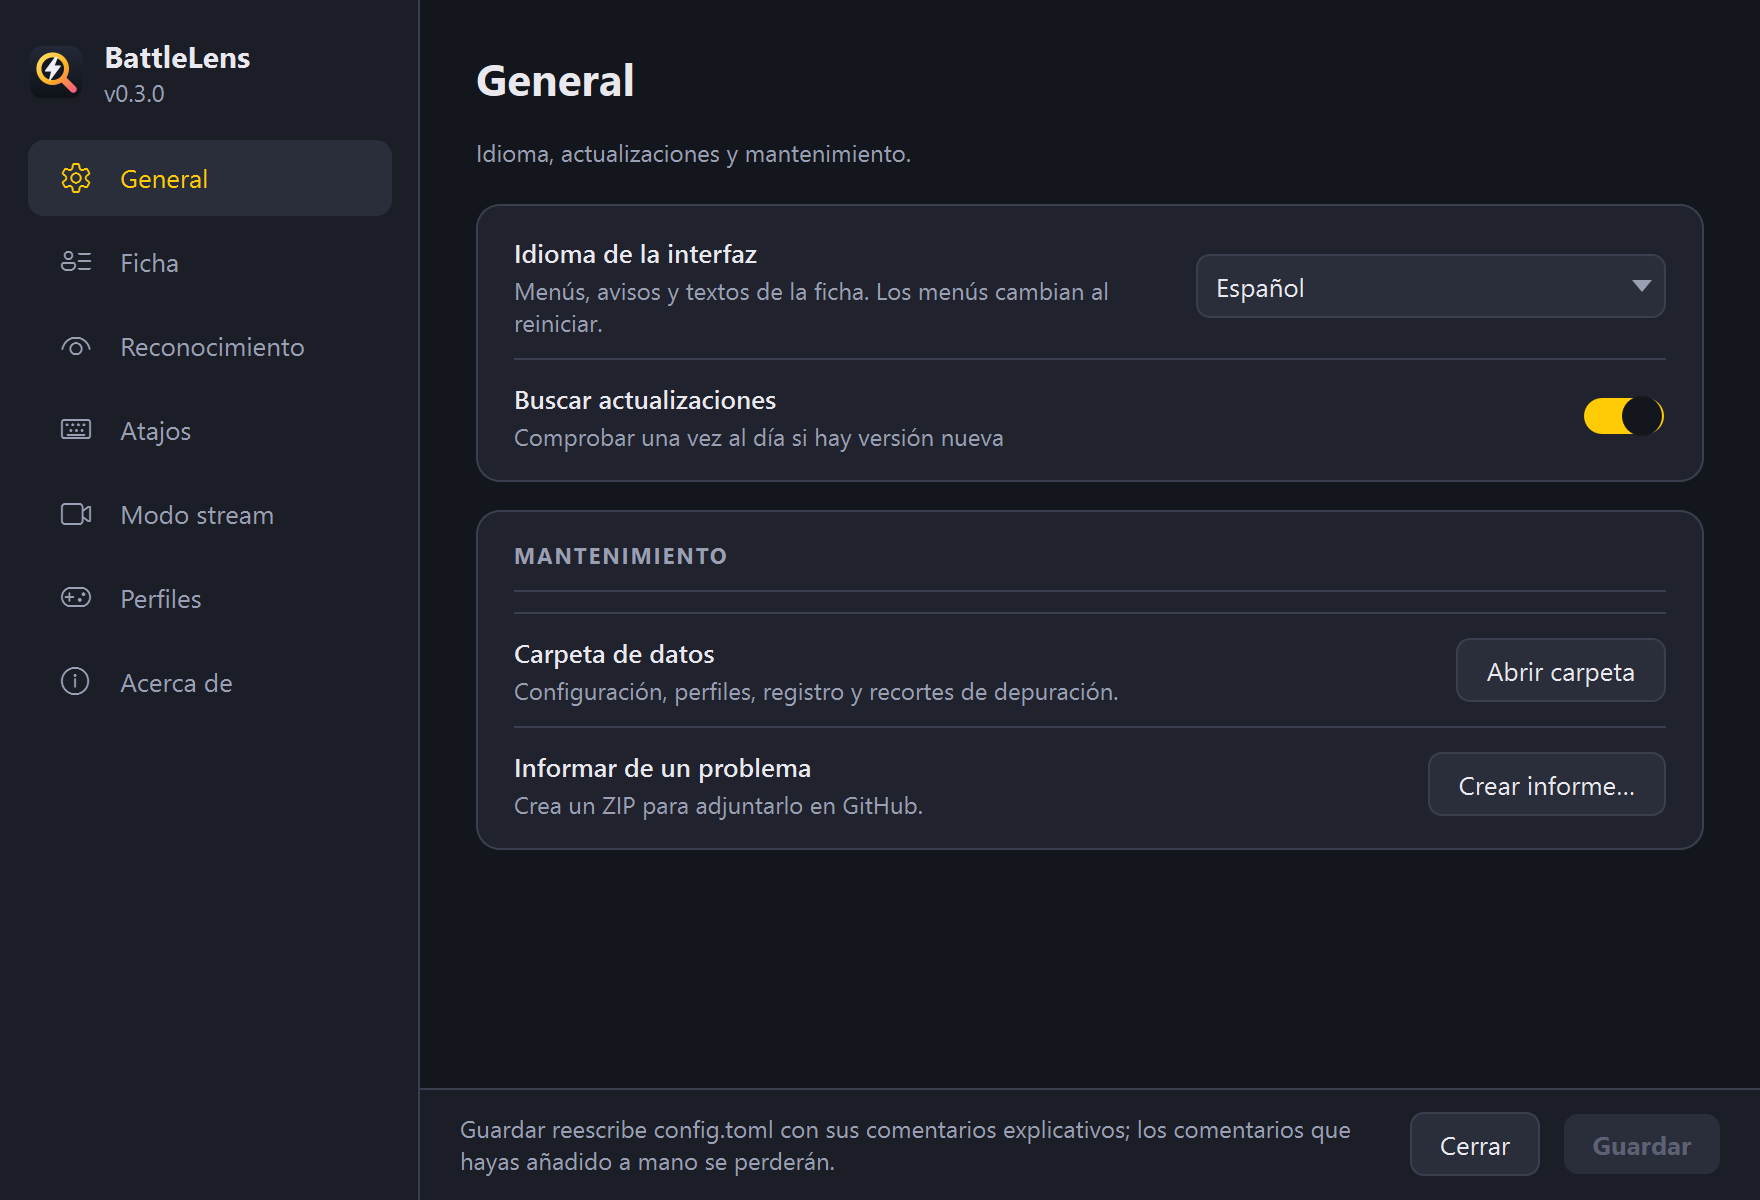Select Modo stream in the sidebar
The image size is (1760, 1200).
tap(210, 515)
